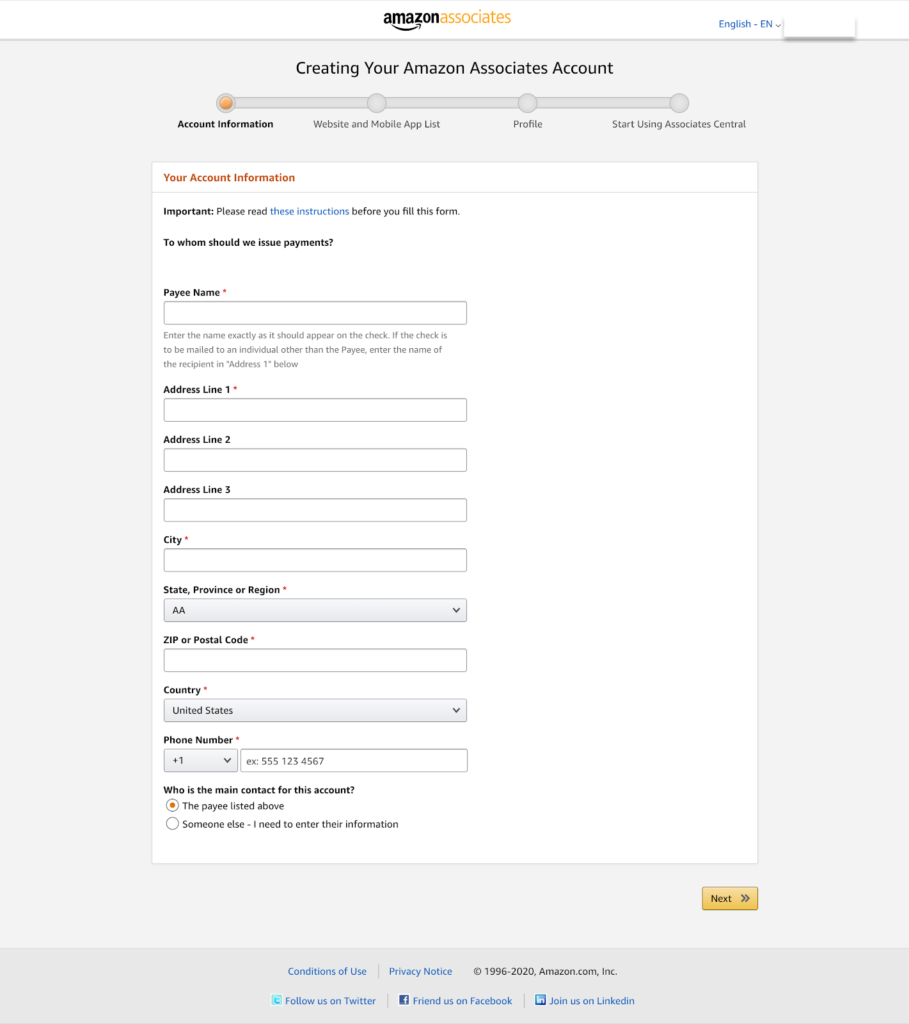Select the Profile progress step circle

[527, 102]
